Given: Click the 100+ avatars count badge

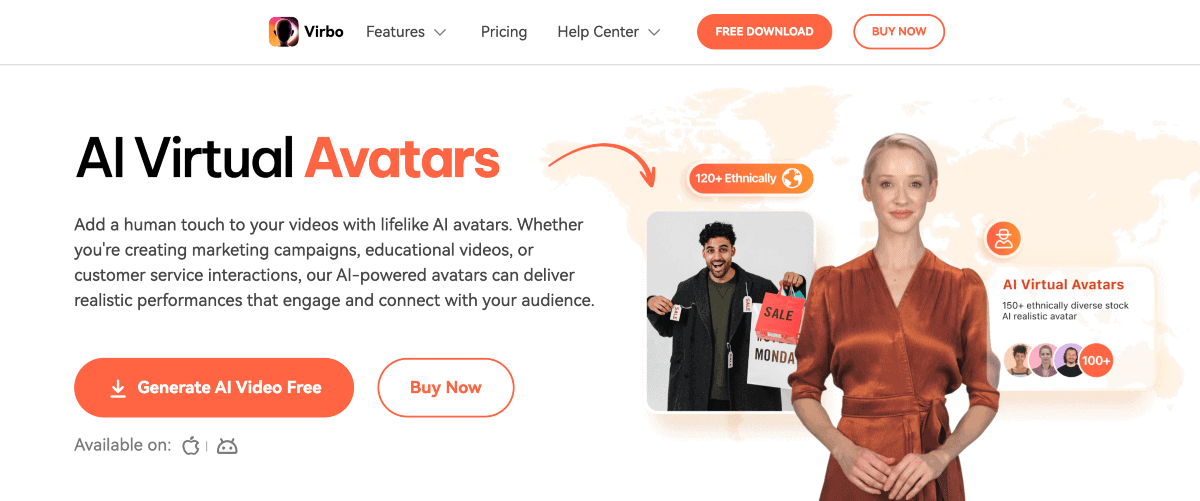Looking at the screenshot, I should pos(1097,360).
